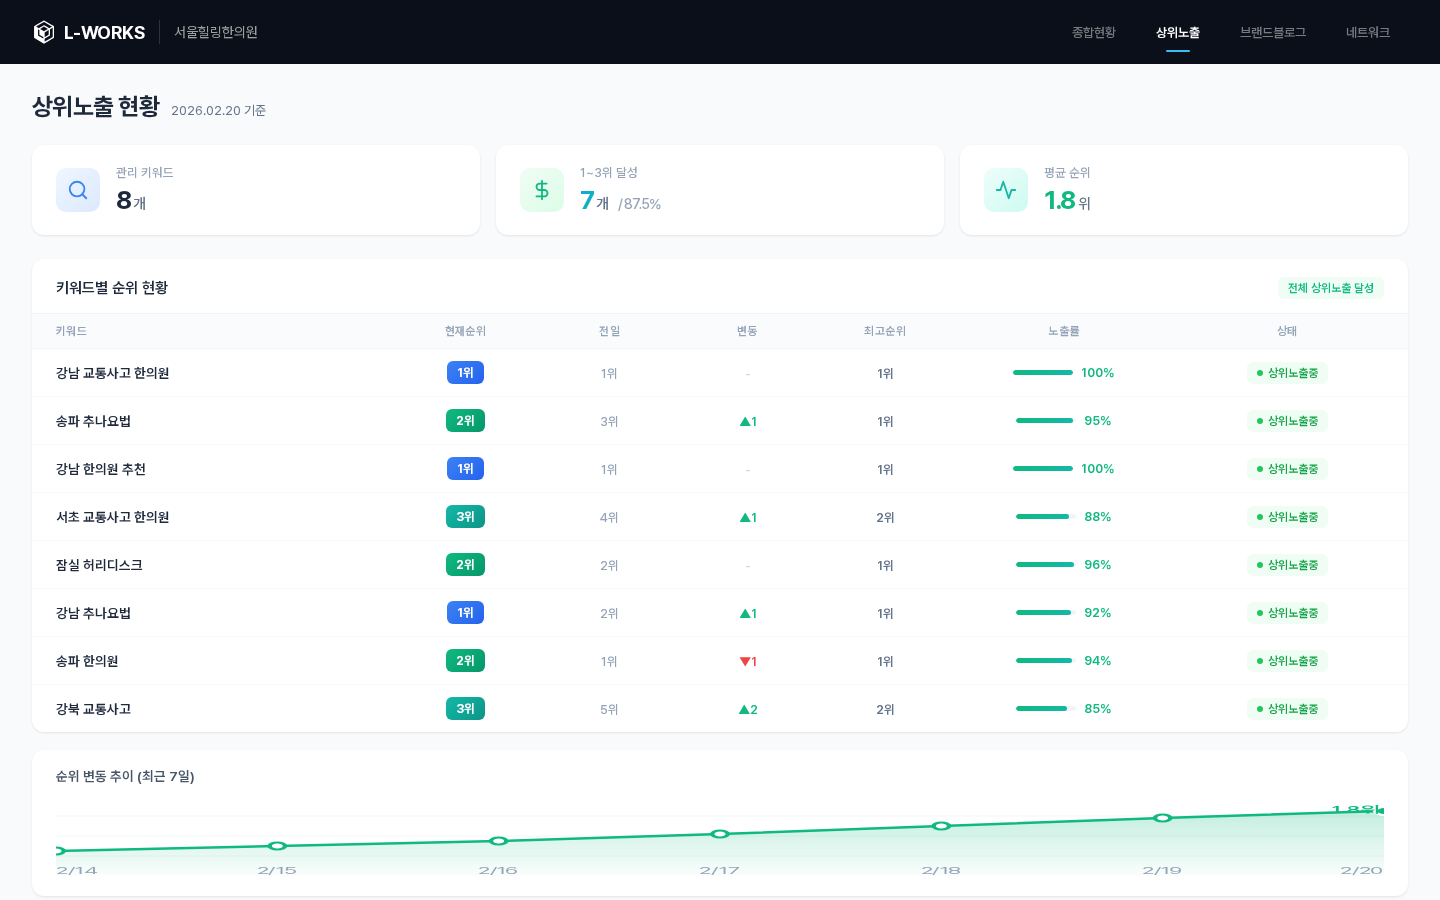
Task: Open the 종합현황 tab
Action: (1093, 32)
